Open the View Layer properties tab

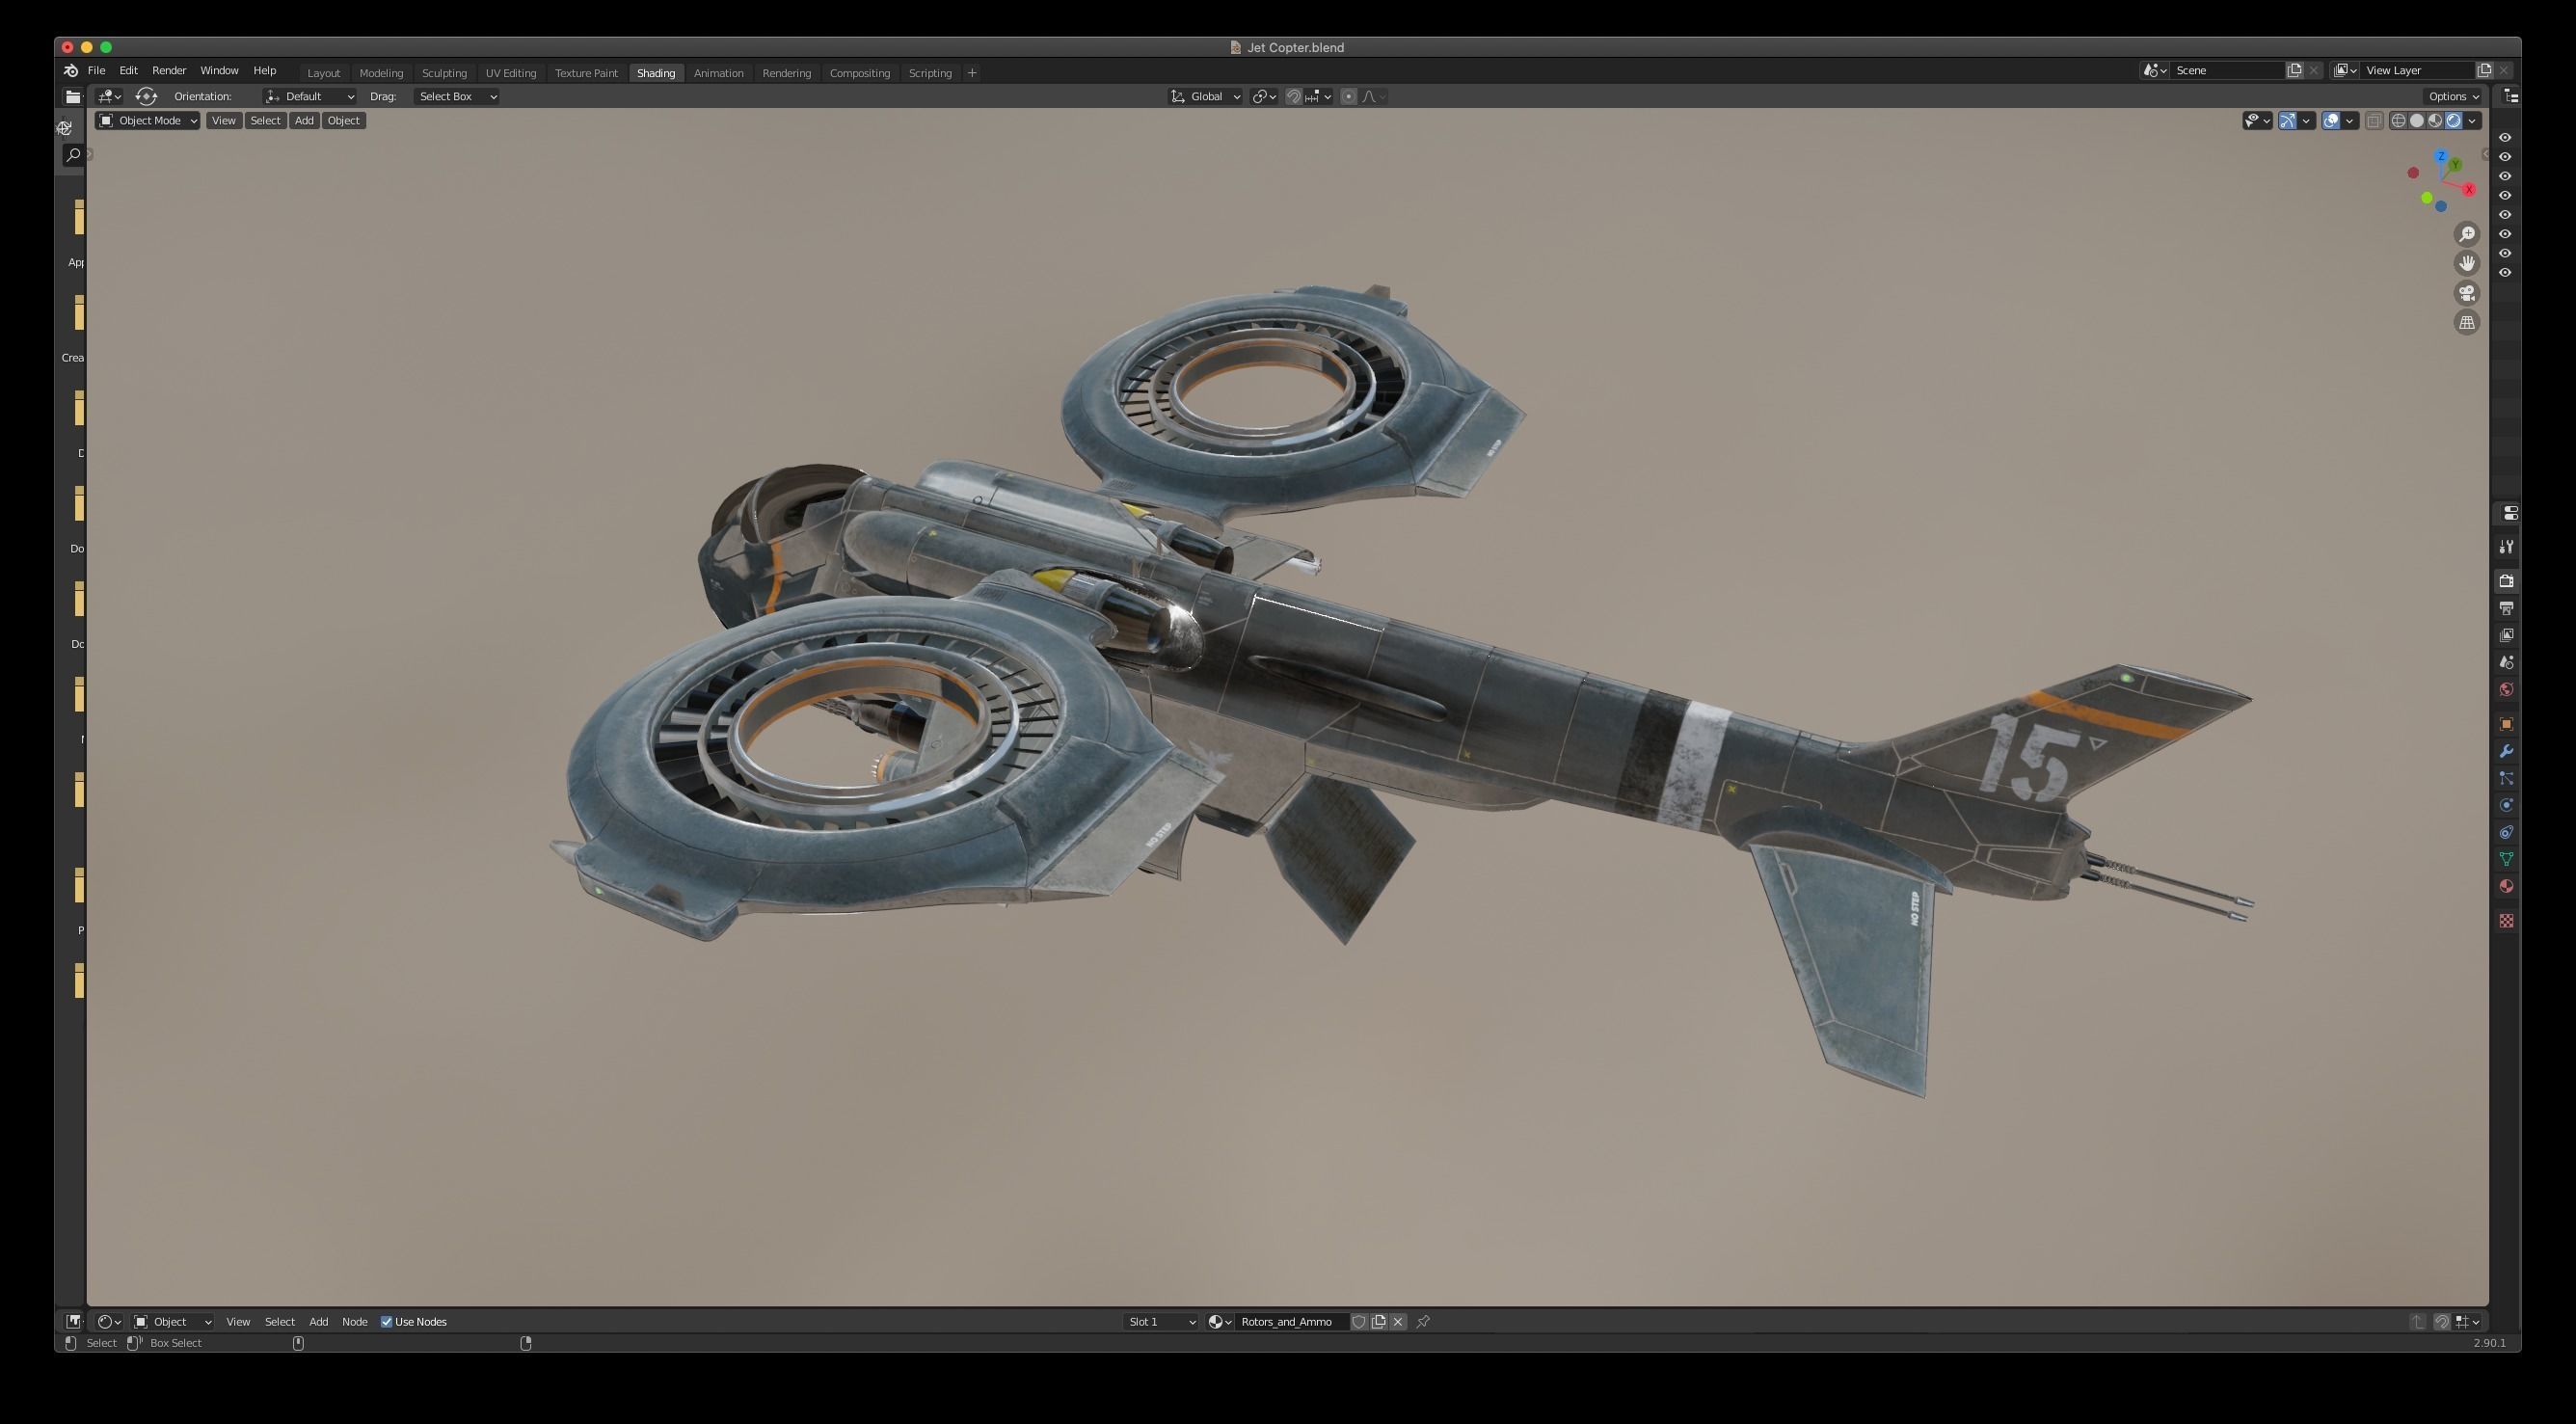coord(2506,635)
